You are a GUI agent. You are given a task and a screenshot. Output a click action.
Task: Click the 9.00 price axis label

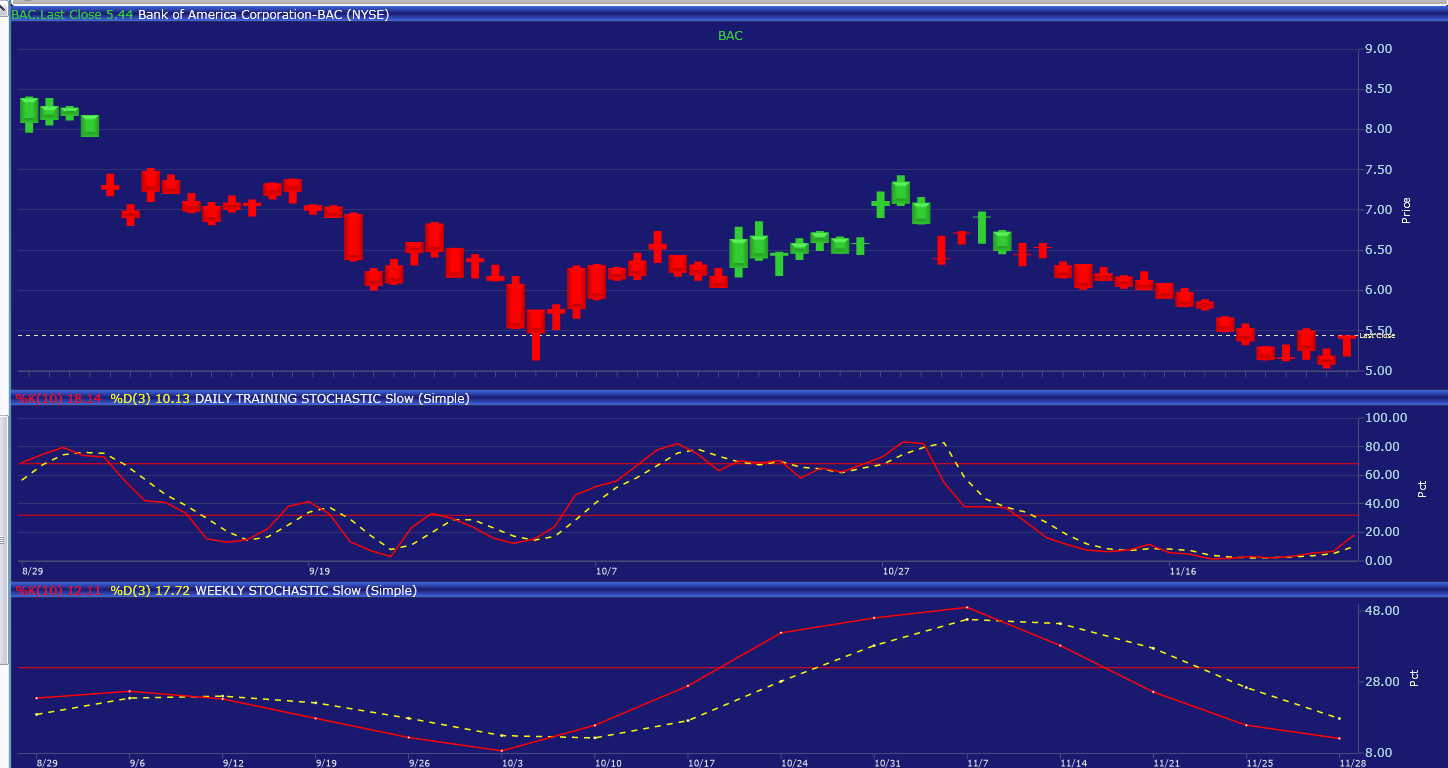(x=1378, y=49)
